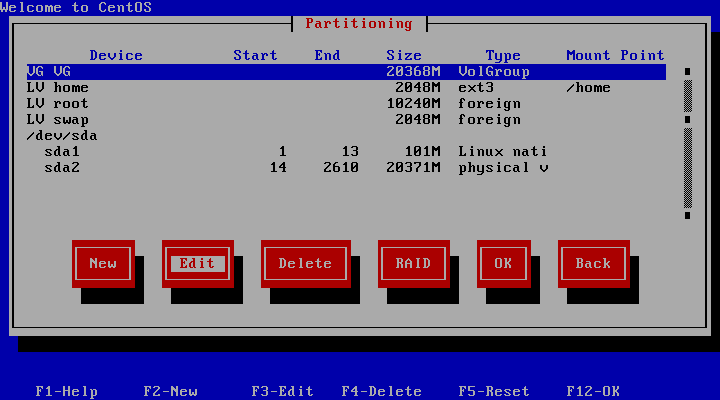Click the Mount Point column header

(x=615, y=56)
